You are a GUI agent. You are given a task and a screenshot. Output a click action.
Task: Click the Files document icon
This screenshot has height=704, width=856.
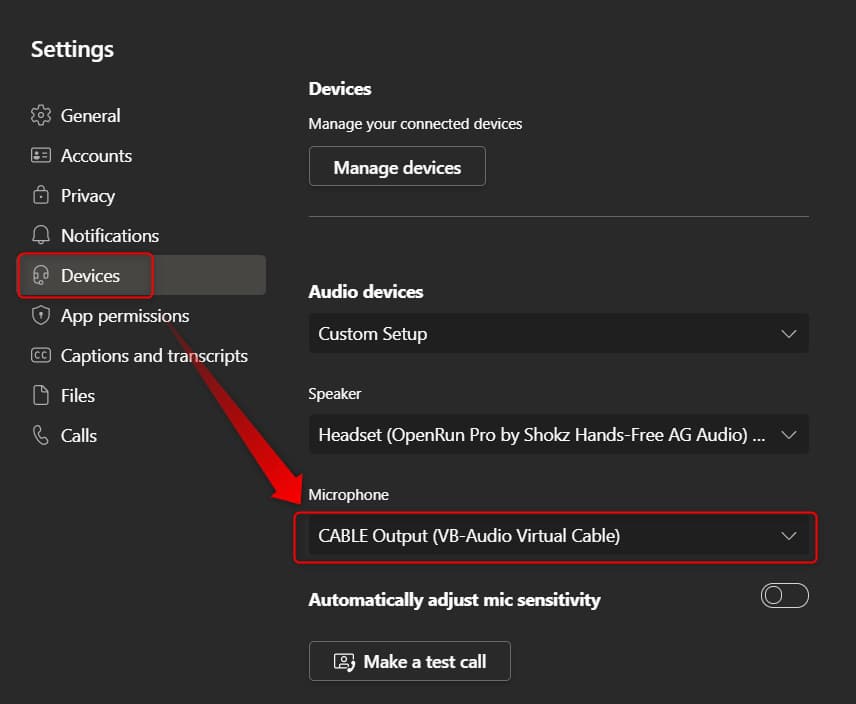click(x=41, y=395)
